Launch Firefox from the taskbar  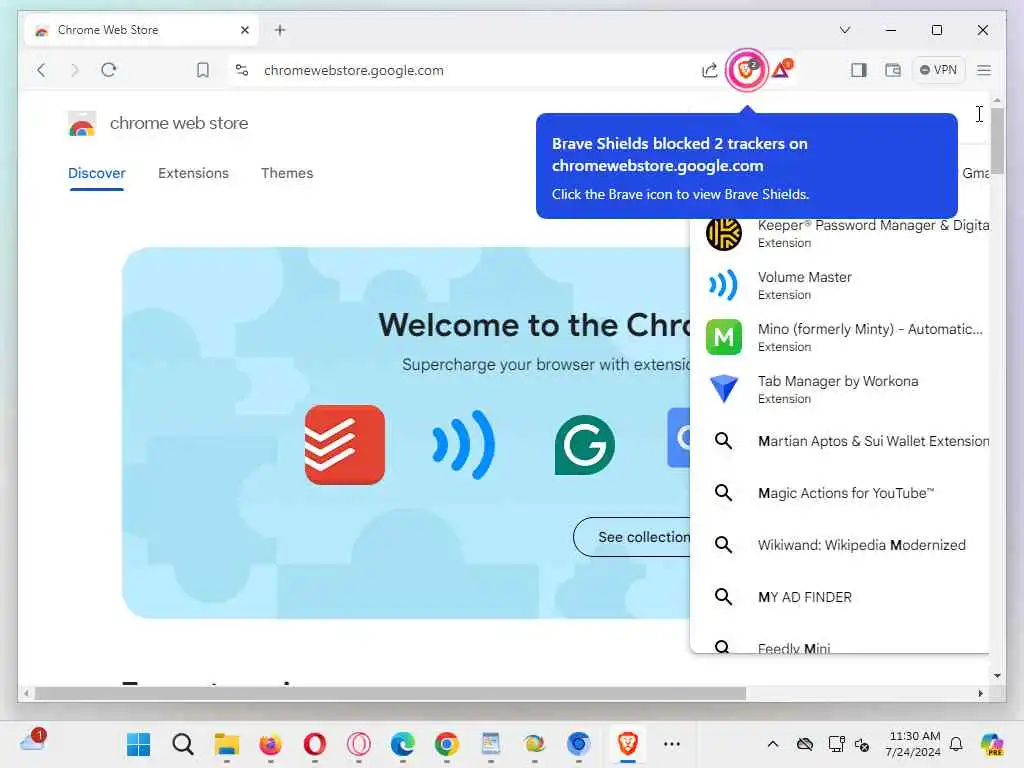pyautogui.click(x=270, y=744)
